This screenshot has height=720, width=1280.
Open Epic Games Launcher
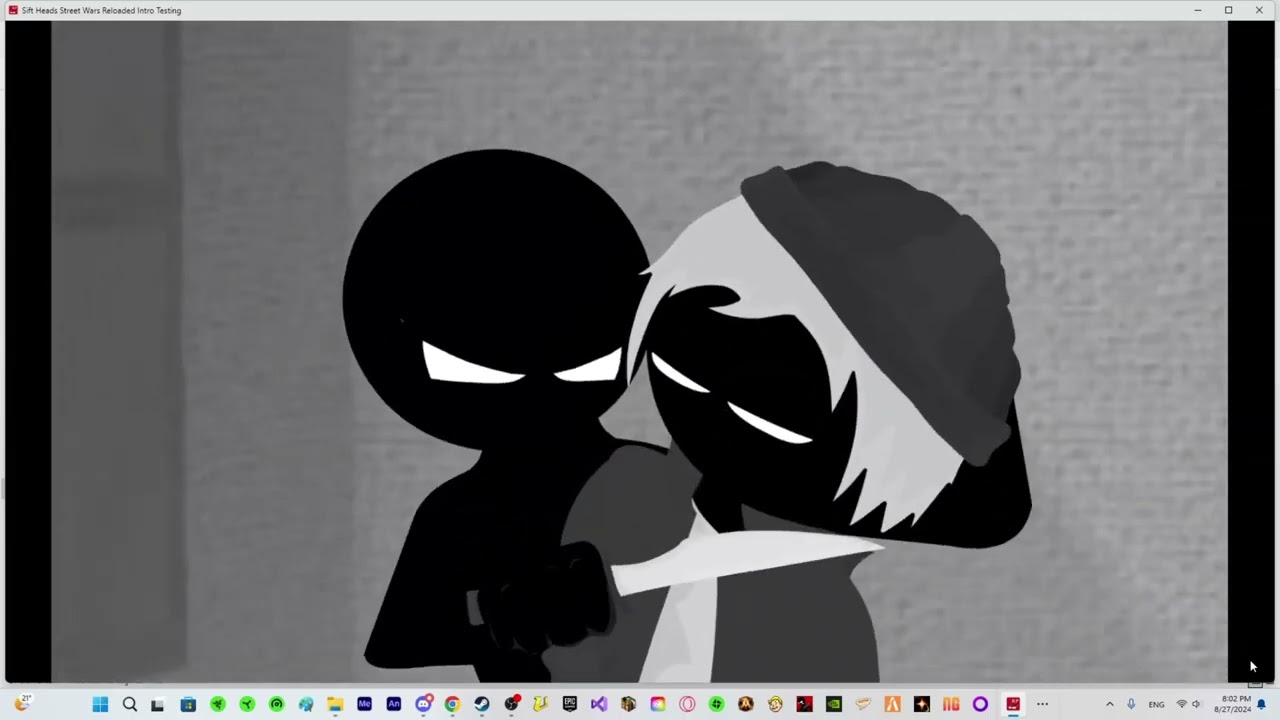[x=570, y=704]
